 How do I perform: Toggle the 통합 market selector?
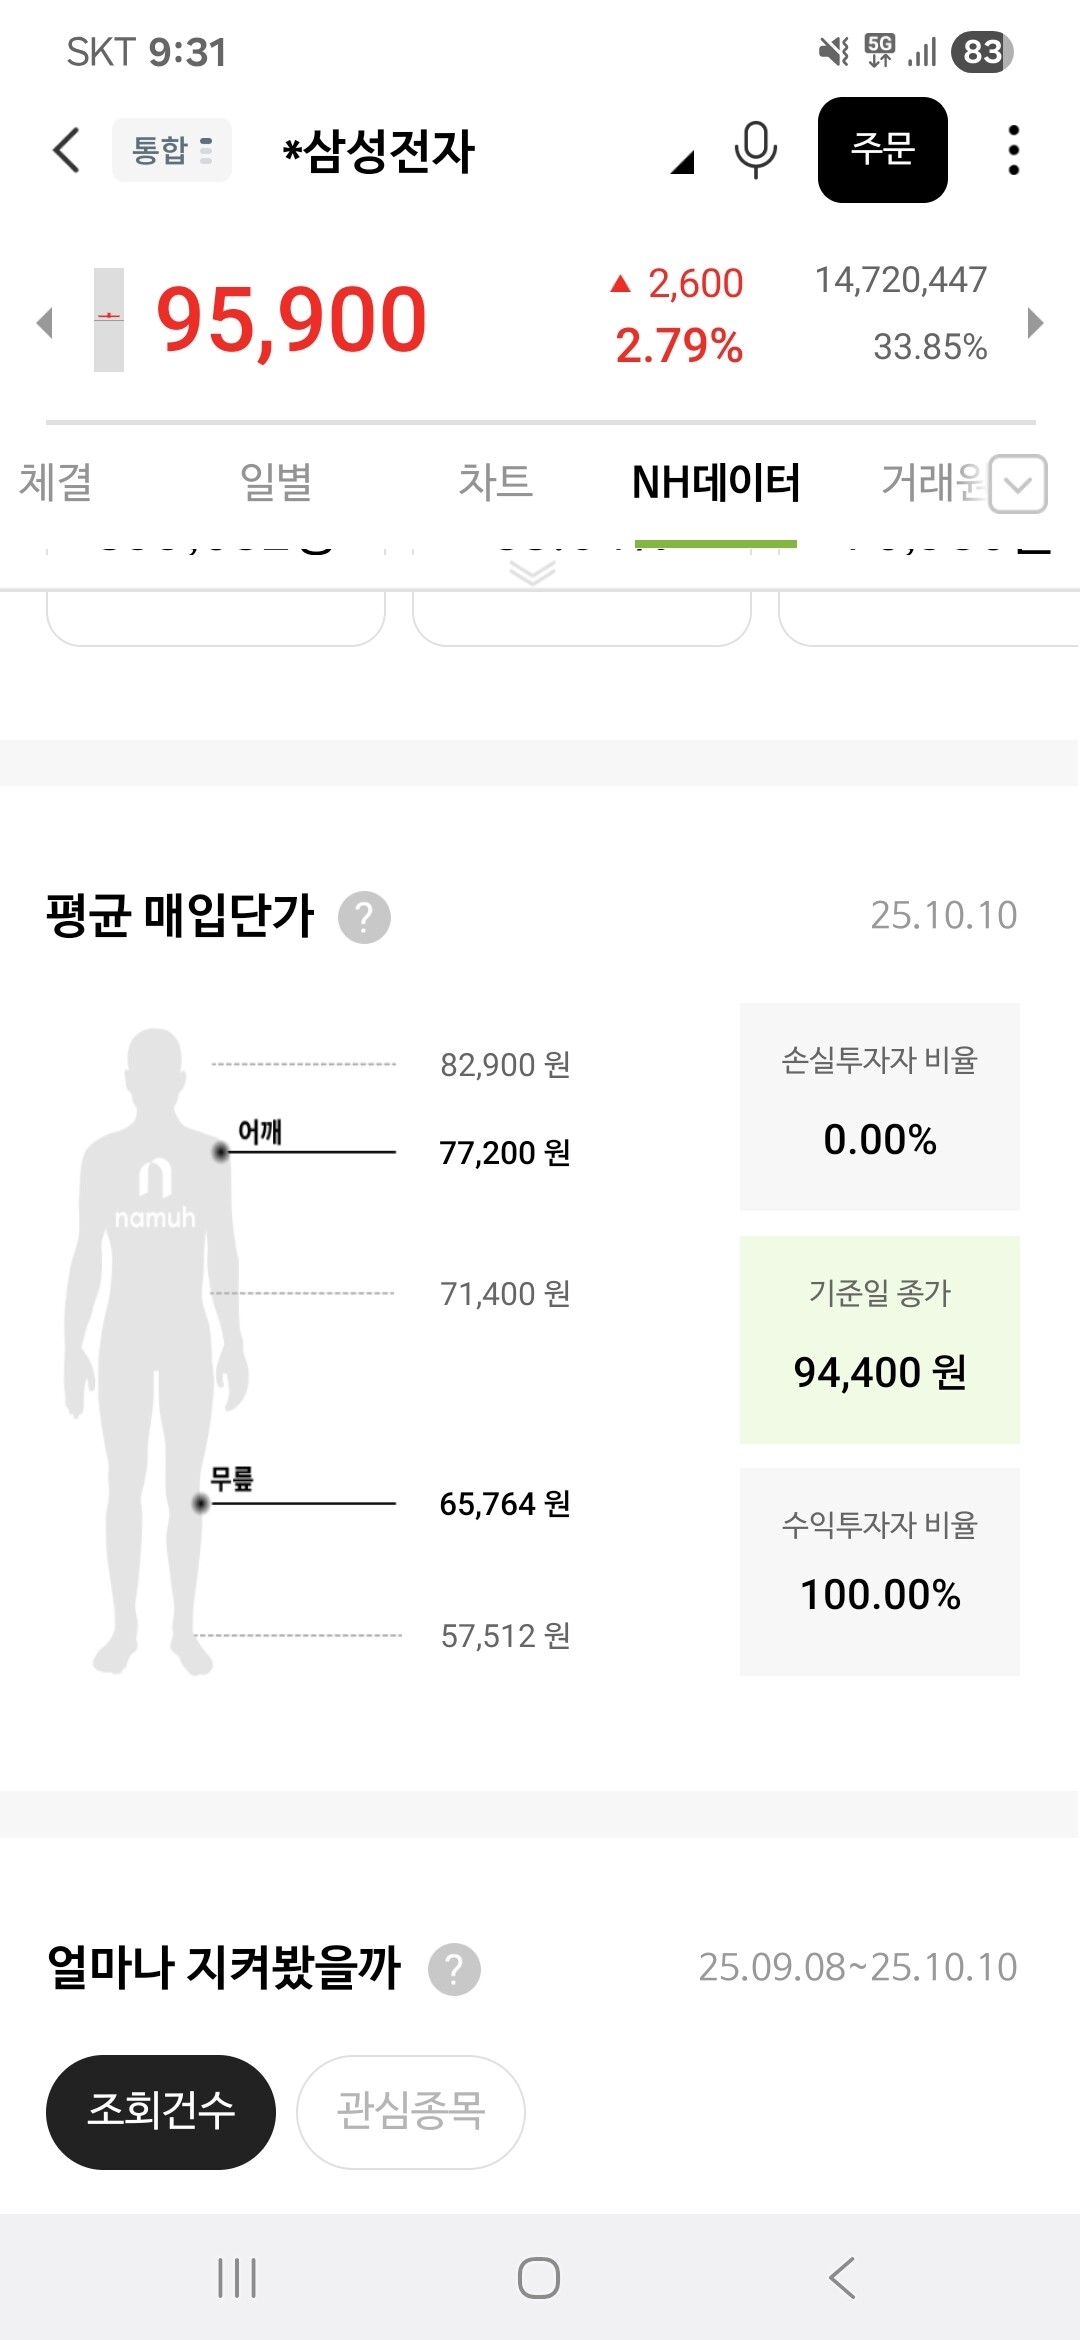(x=172, y=150)
